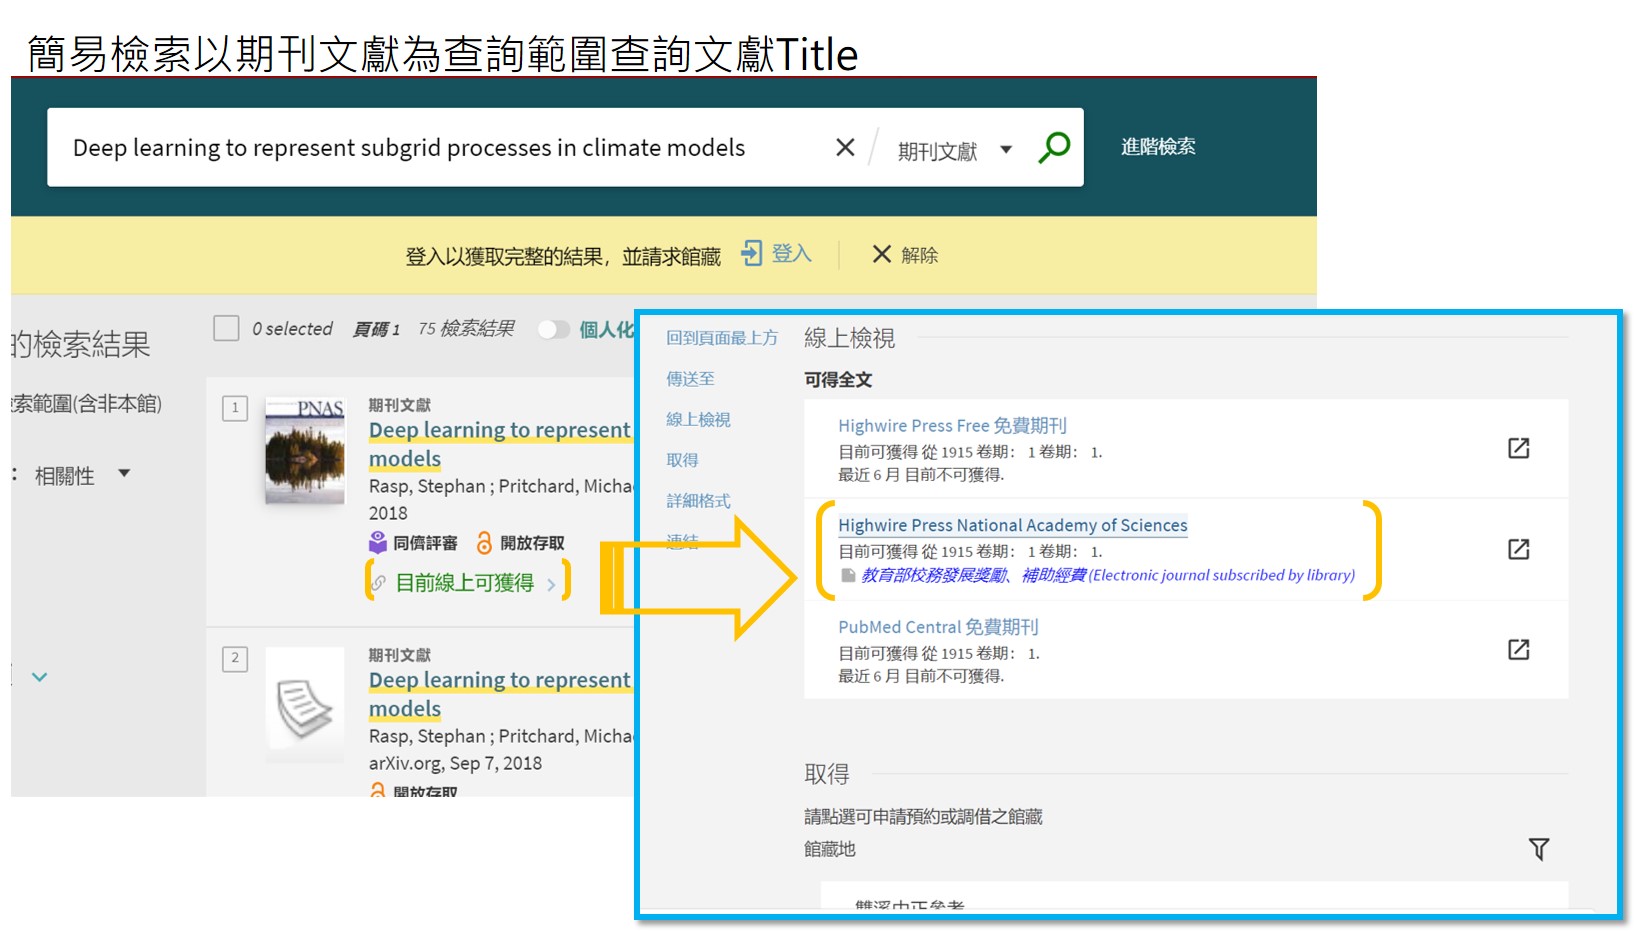Open PubMed Central external link icon
This screenshot has height=933, width=1636.
(x=1518, y=650)
